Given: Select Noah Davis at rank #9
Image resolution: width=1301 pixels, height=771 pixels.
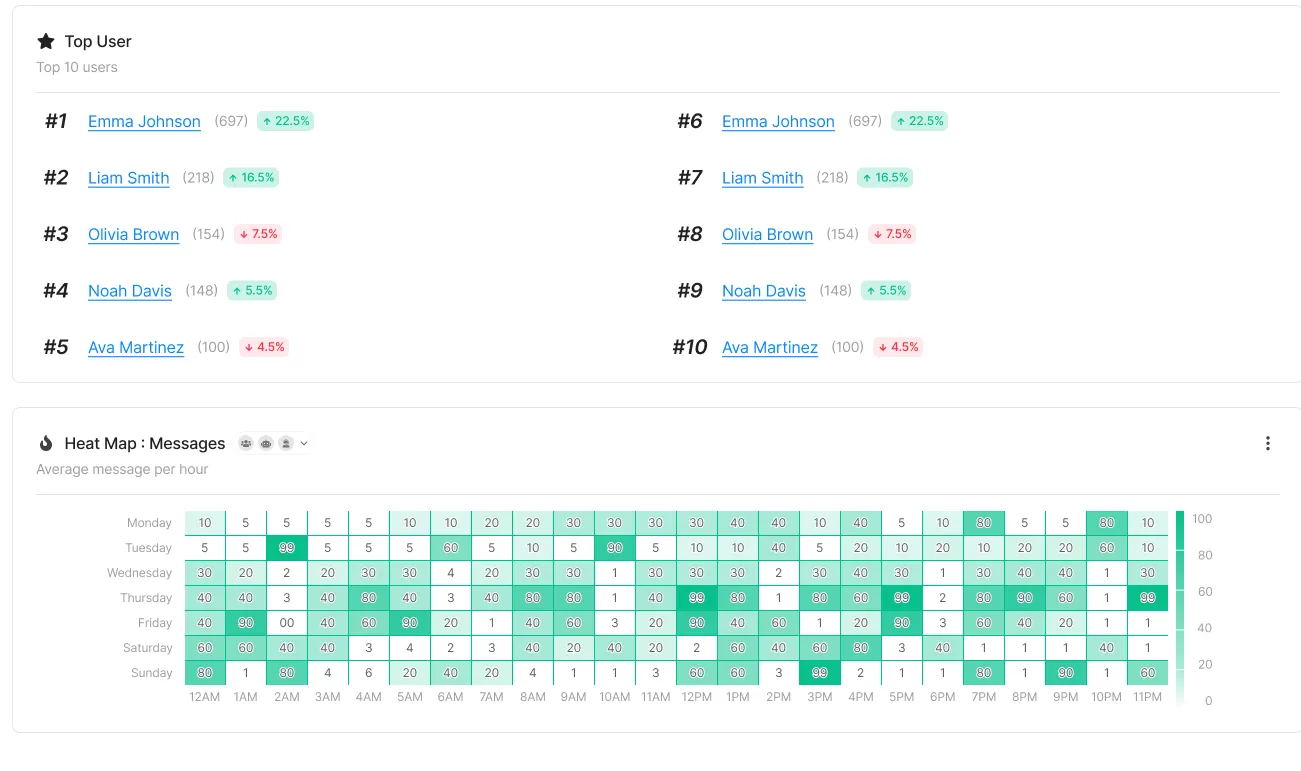Looking at the screenshot, I should (x=764, y=291).
